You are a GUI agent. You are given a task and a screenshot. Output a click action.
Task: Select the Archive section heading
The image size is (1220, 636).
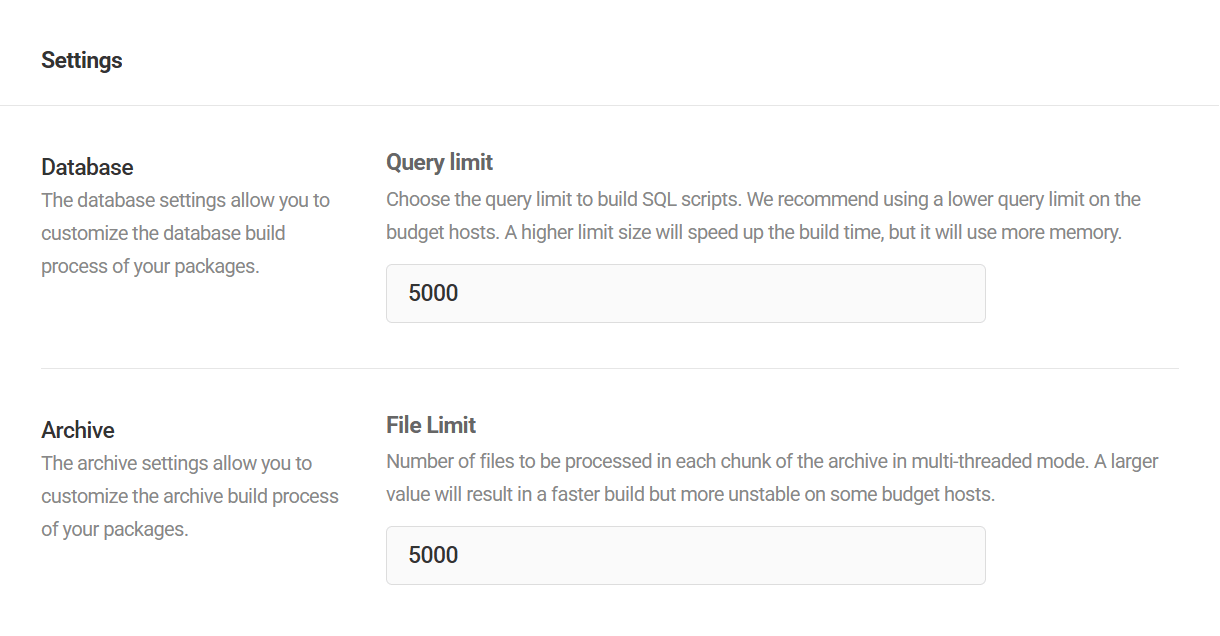[x=78, y=430]
